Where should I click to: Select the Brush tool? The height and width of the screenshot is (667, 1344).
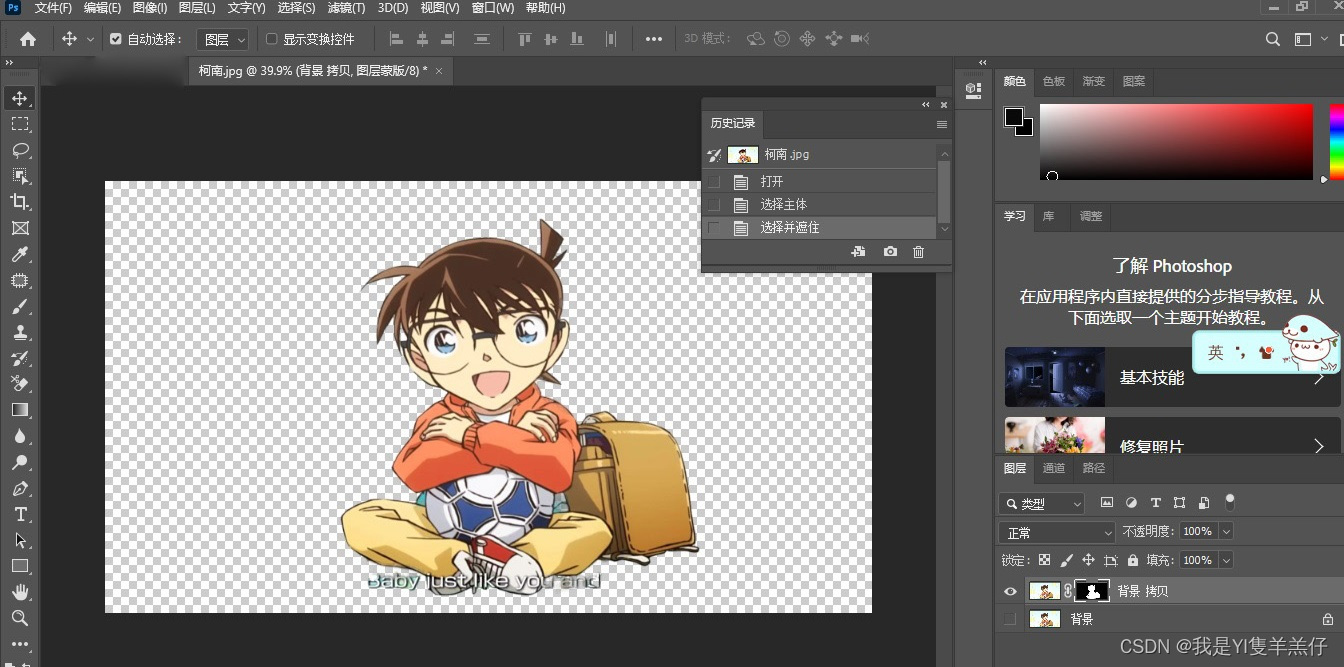20,307
